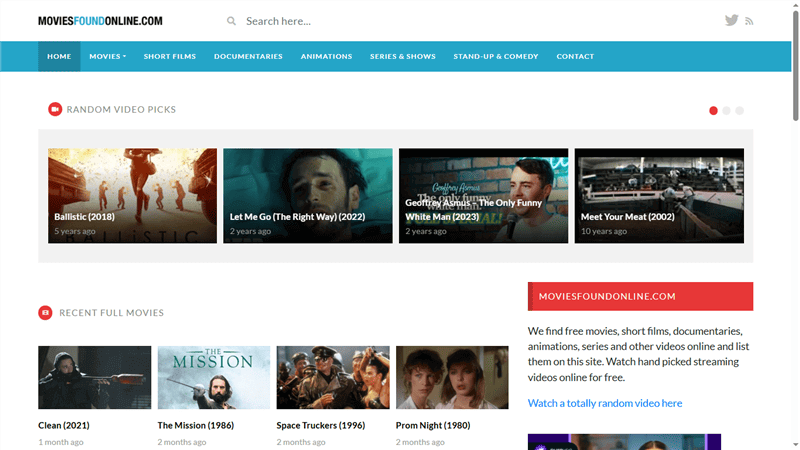This screenshot has height=450, width=800.
Task: Click the Recent Full Movies red icon
Action: 45,313
